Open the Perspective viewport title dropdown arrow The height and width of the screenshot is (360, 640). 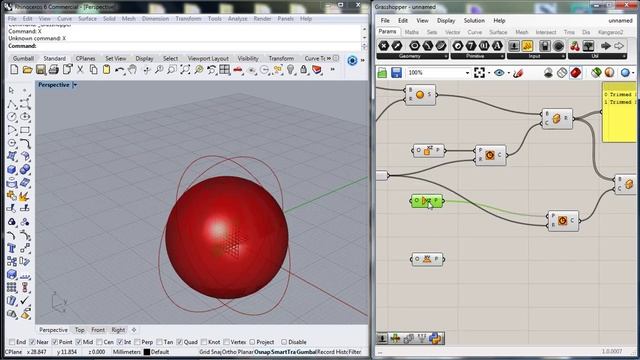click(x=75, y=85)
